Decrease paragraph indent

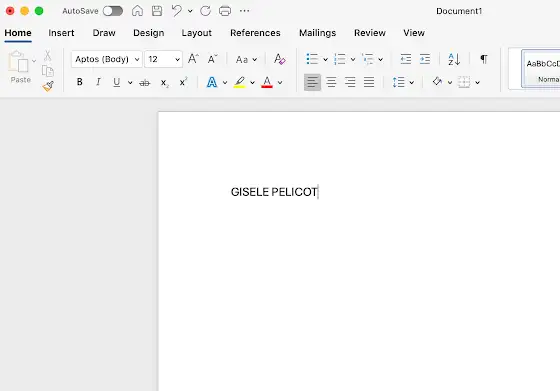click(x=406, y=59)
